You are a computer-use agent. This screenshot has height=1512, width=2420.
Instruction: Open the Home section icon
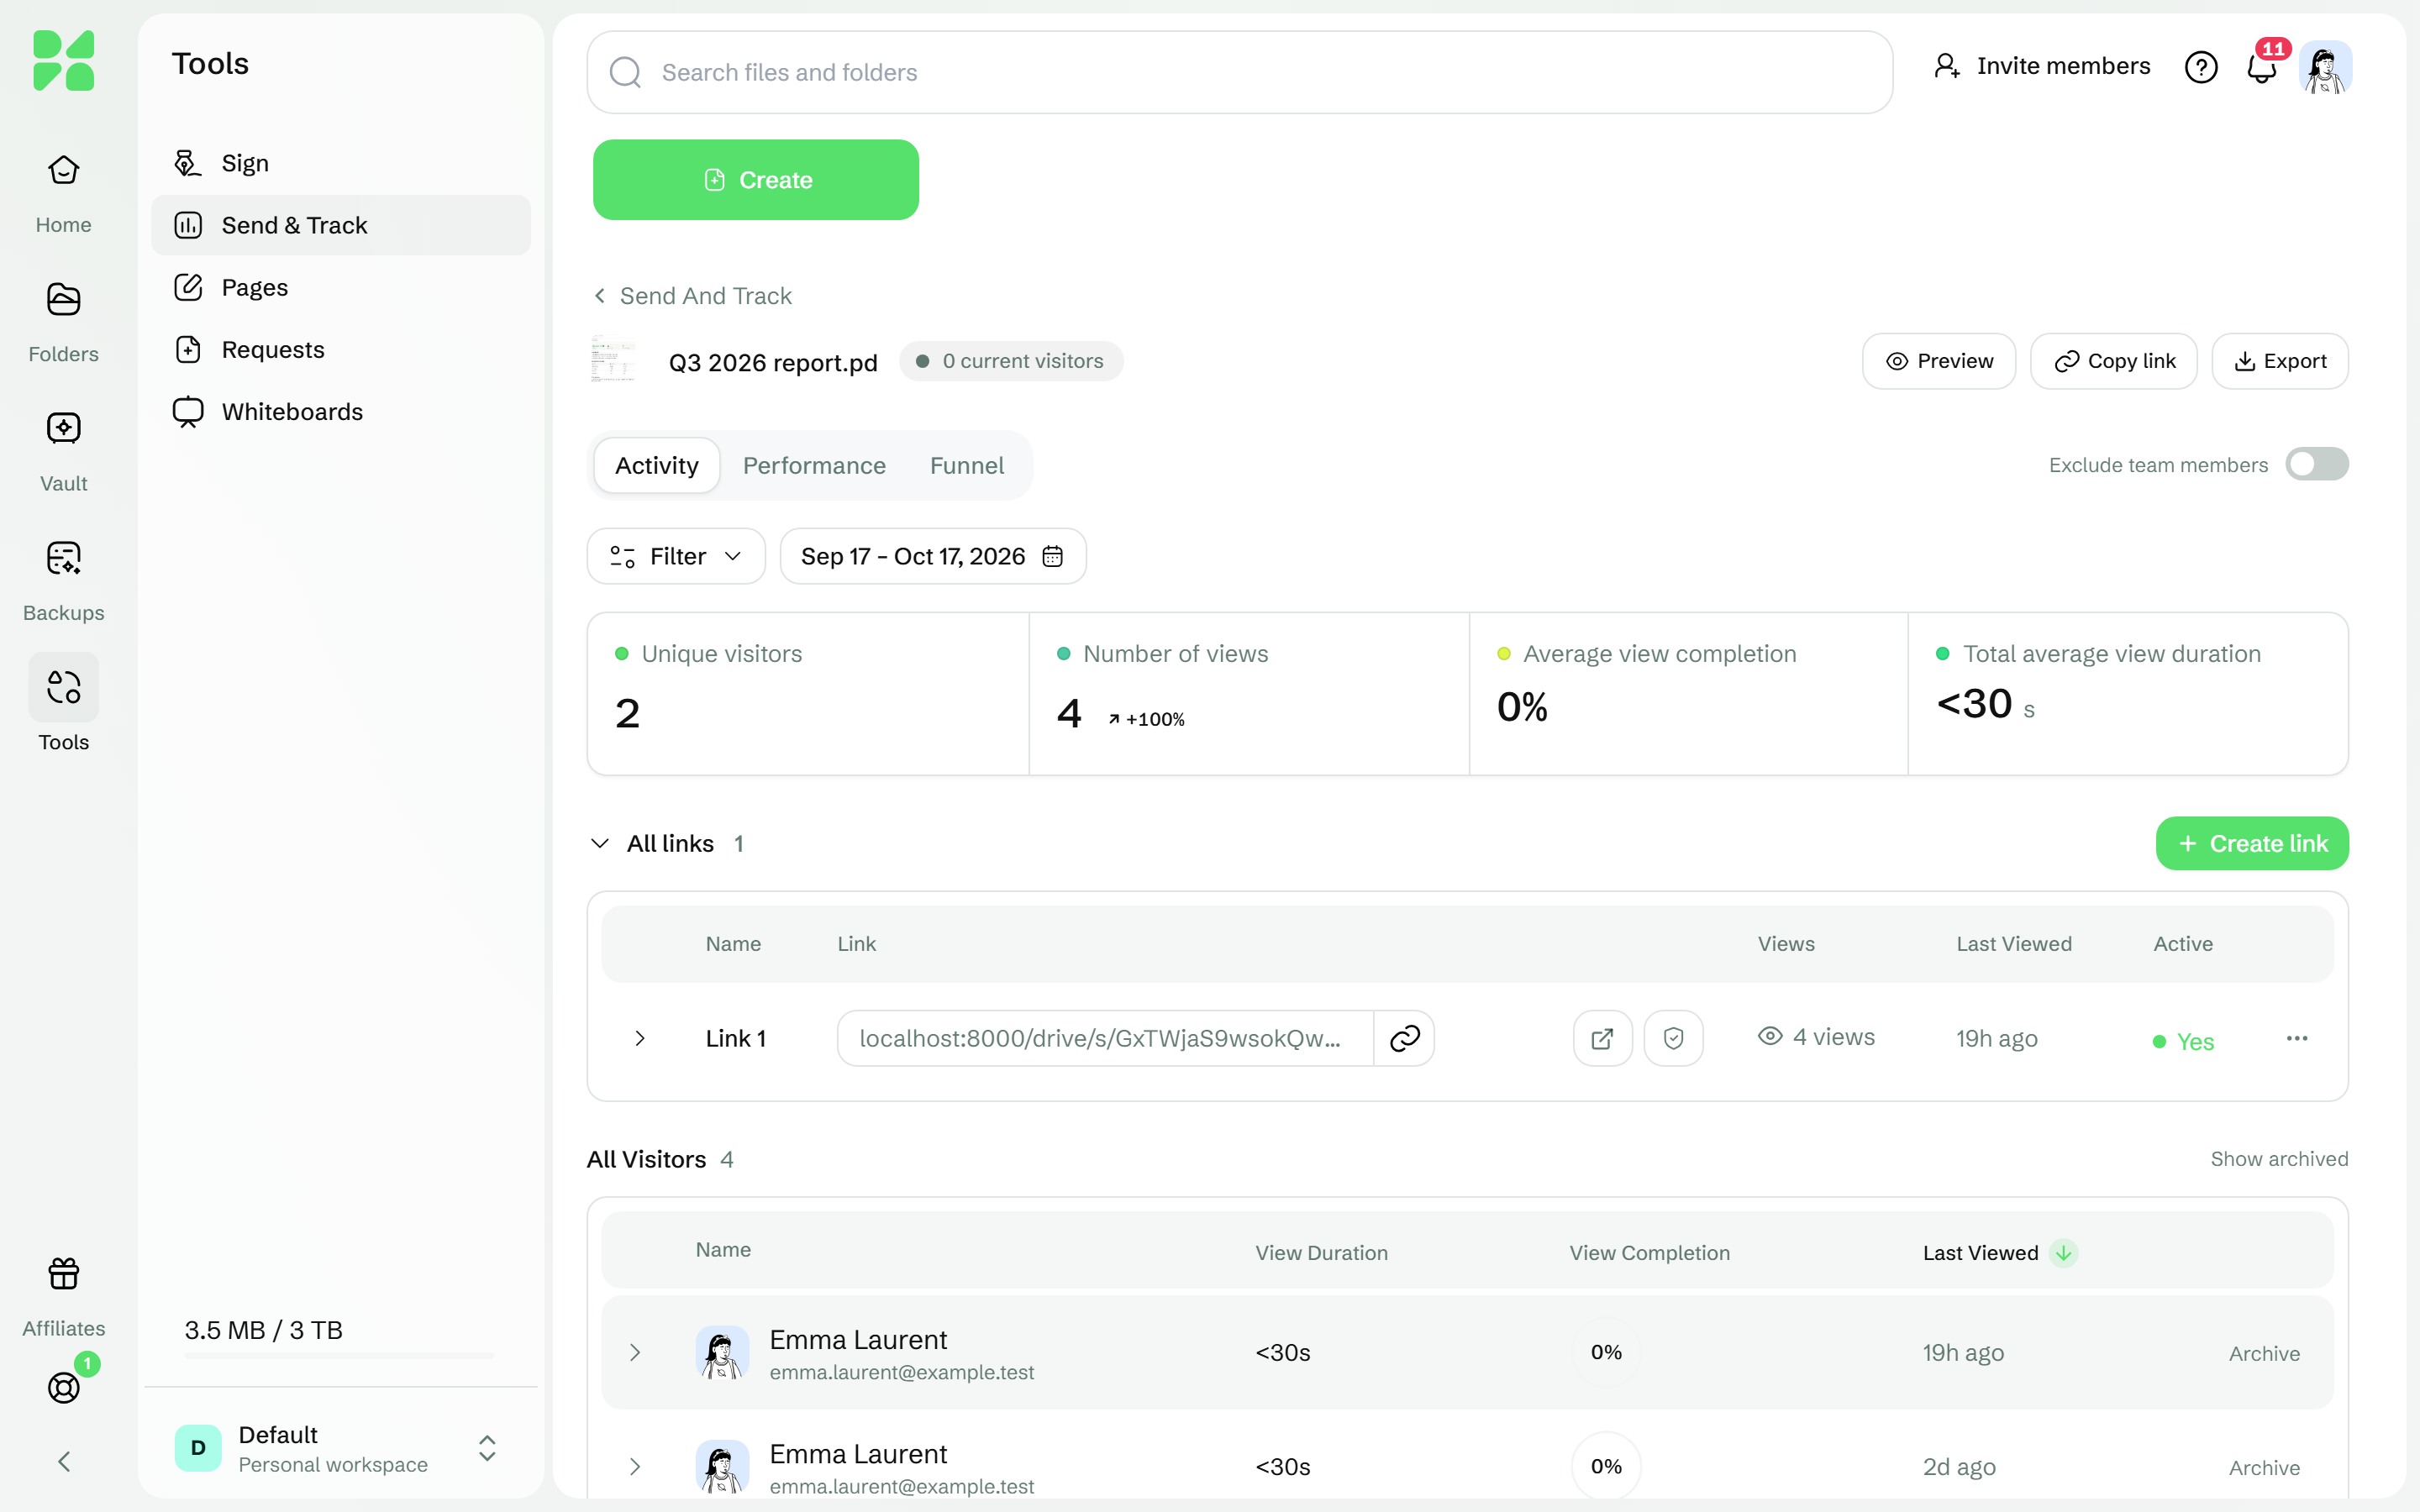click(63, 171)
